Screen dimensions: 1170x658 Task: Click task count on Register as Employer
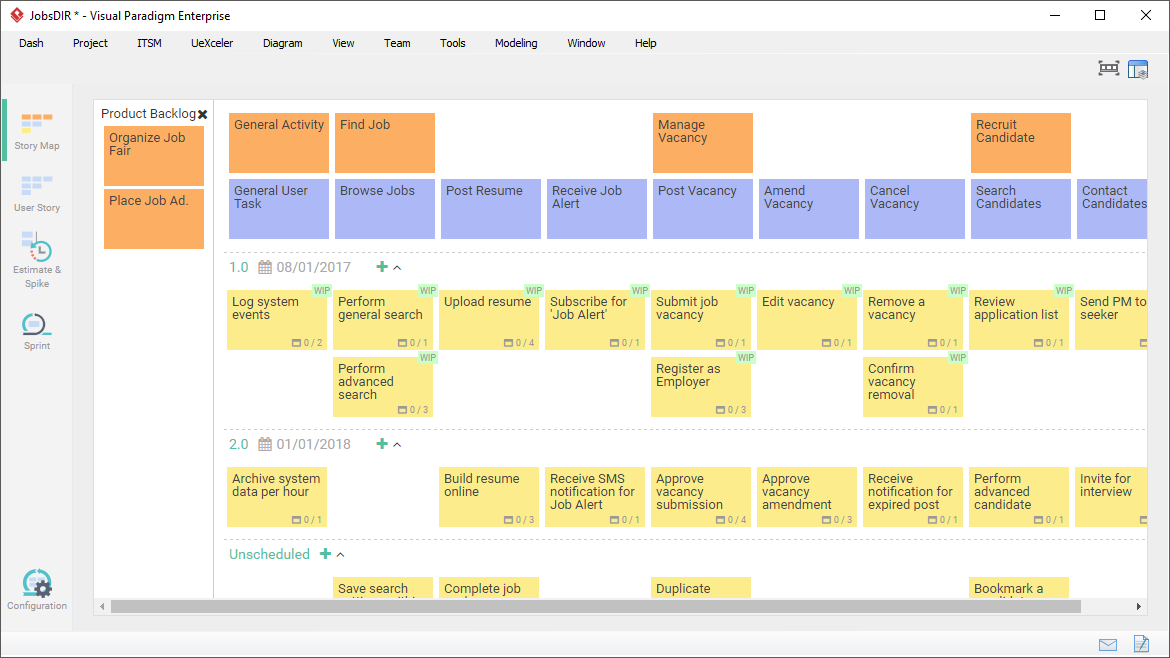coord(731,410)
